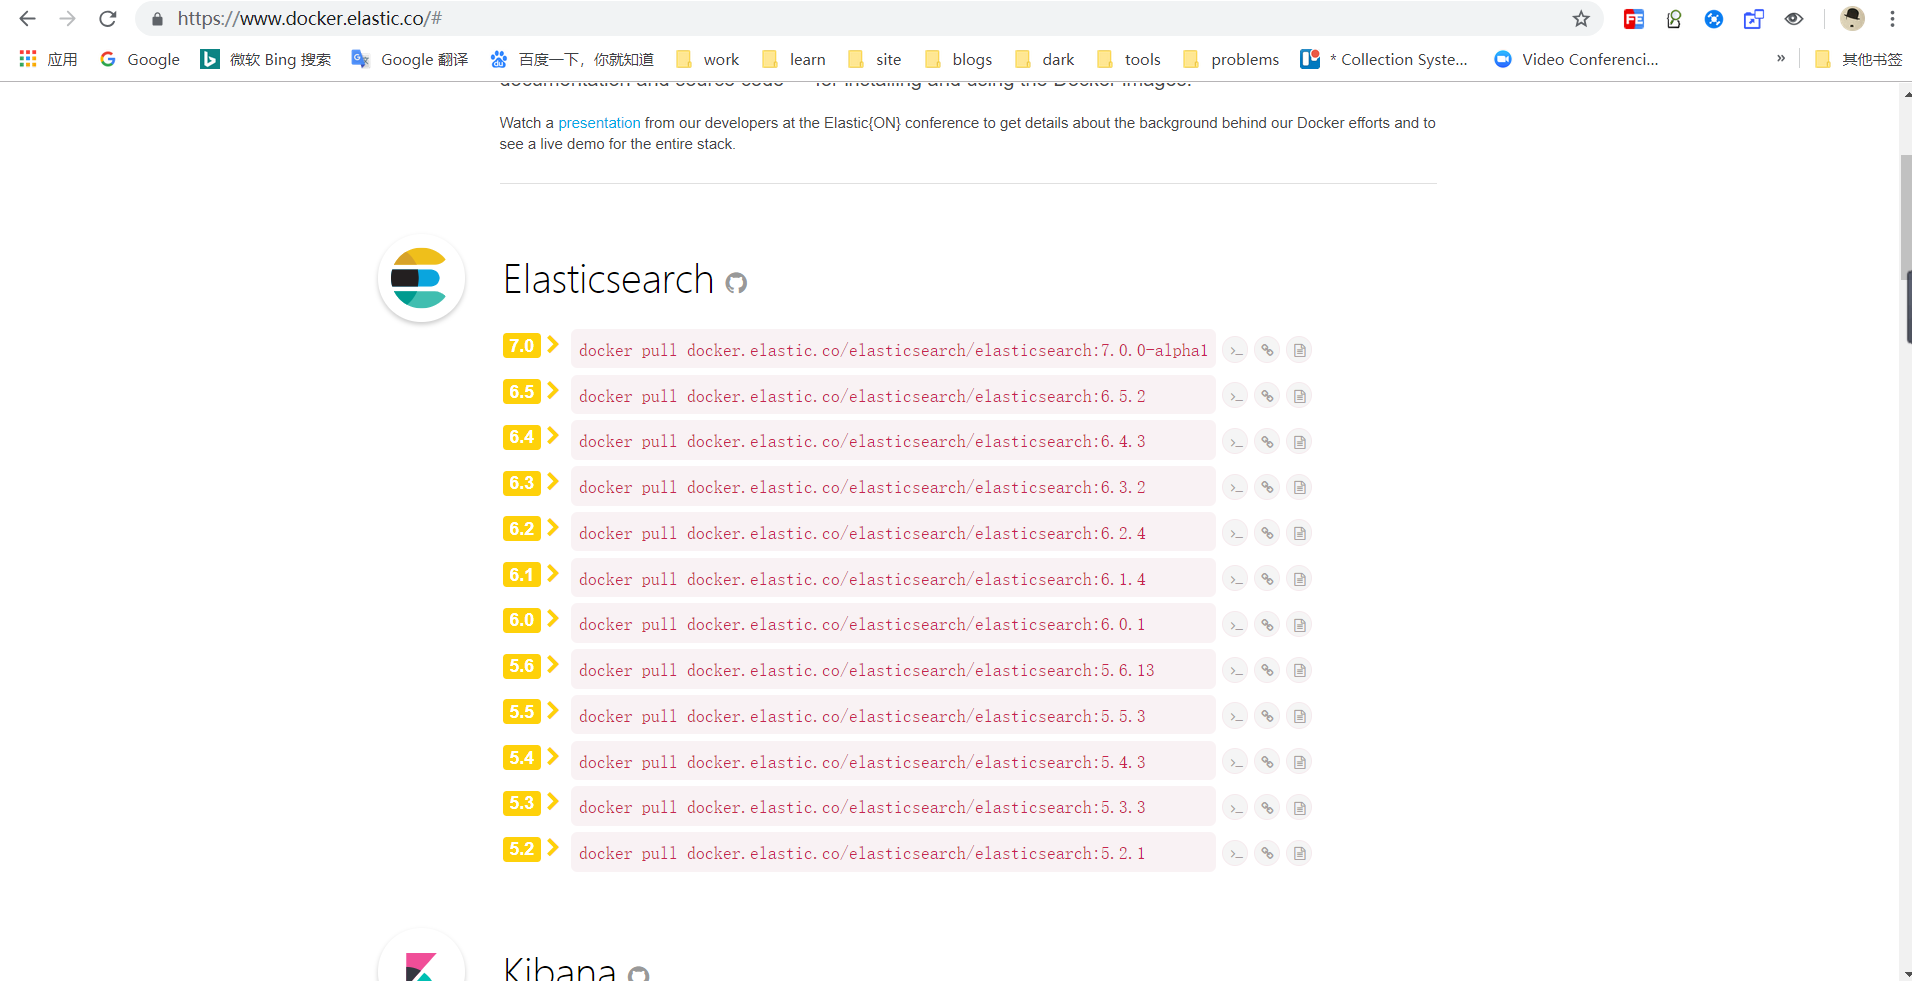Click the link icon for elasticsearch:7.0.0-alpha1
Viewport: 1912px width, 981px height.
tap(1267, 350)
